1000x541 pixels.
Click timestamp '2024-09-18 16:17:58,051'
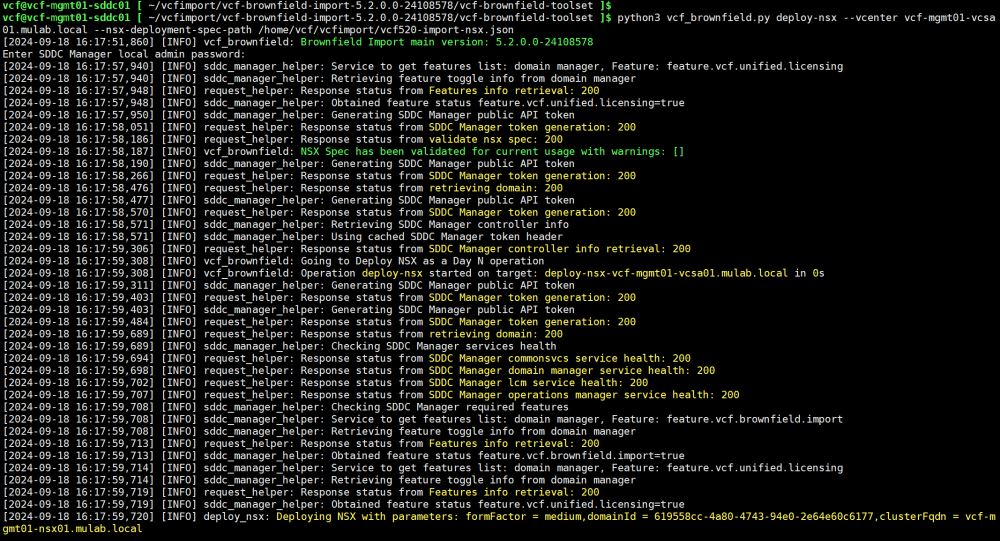click(78, 127)
